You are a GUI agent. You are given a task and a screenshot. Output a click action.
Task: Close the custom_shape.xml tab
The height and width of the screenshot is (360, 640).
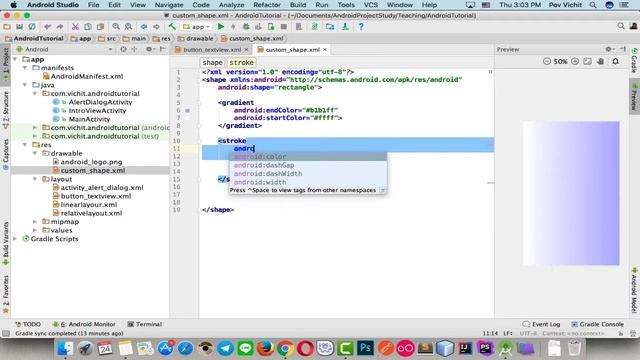point(325,49)
